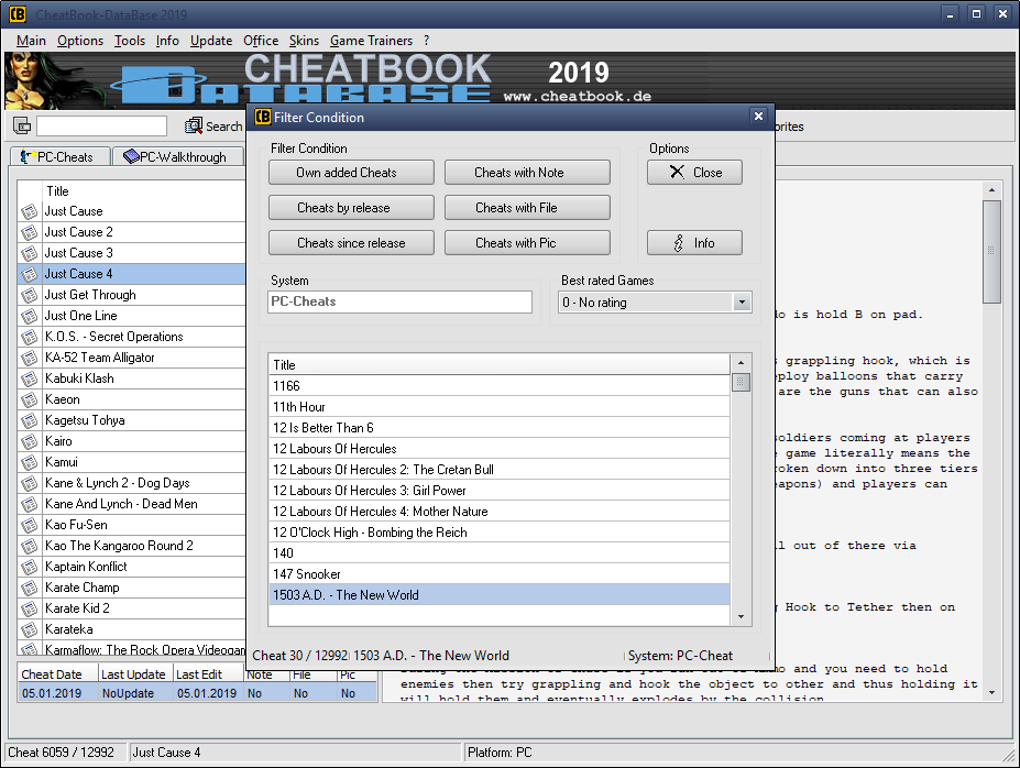Select 11th Hour in the filter list
The width and height of the screenshot is (1020, 768).
pyautogui.click(x=499, y=406)
